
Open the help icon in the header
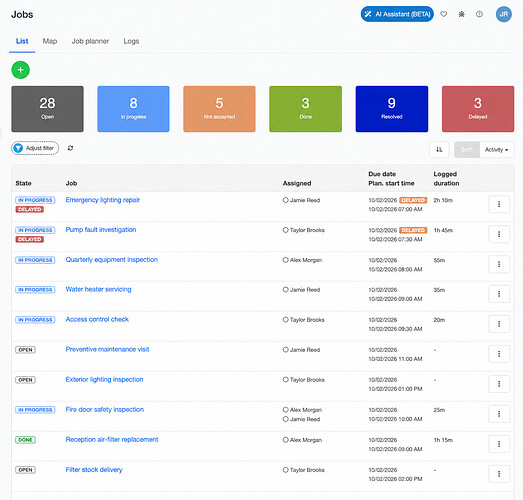click(x=479, y=14)
